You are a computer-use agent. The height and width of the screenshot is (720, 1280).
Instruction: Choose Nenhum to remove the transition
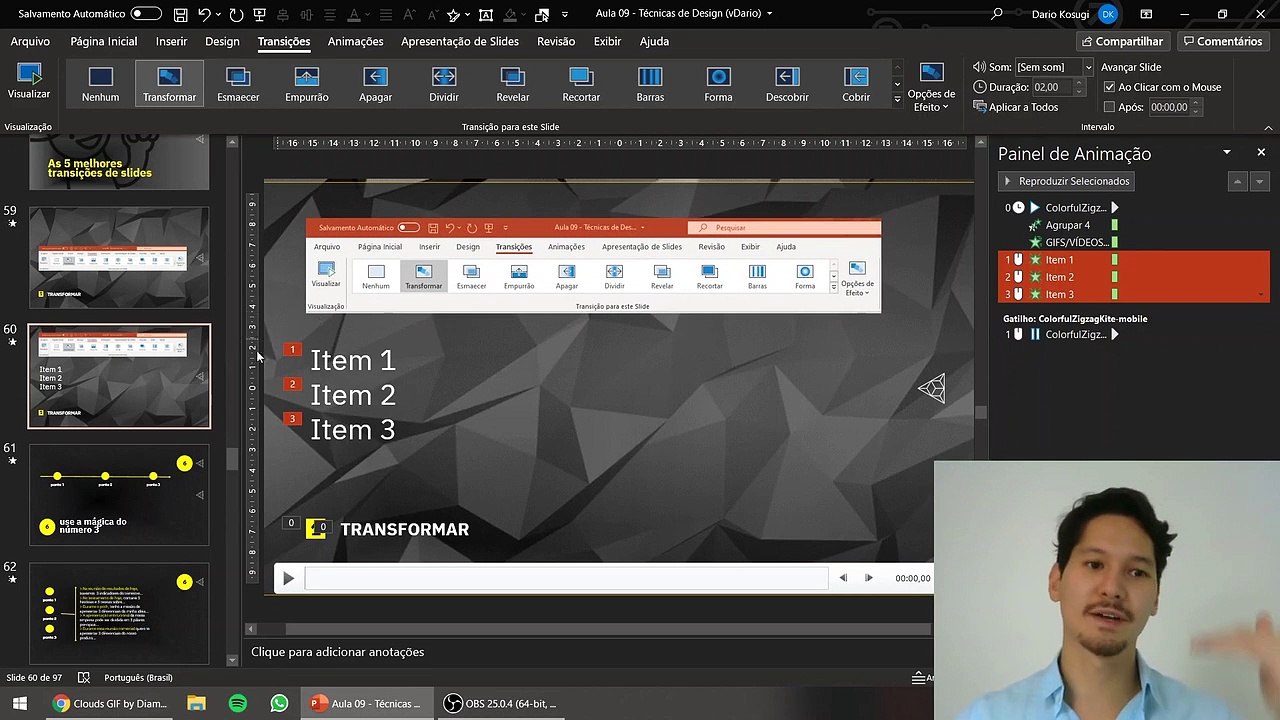click(x=100, y=84)
